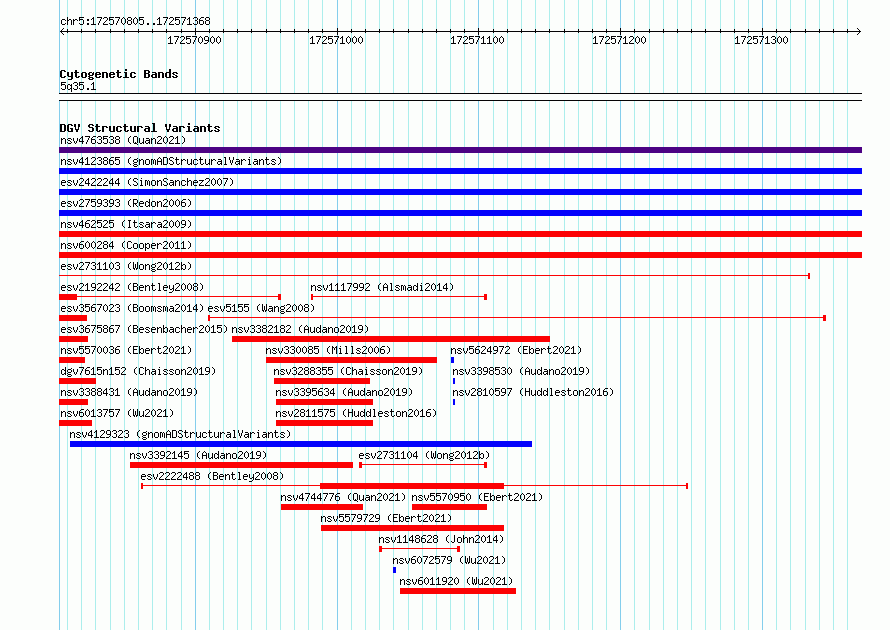The width and height of the screenshot is (890, 630).
Task: Open nsv462525 (Itsara2009) label
Action: pyautogui.click(x=126, y=224)
